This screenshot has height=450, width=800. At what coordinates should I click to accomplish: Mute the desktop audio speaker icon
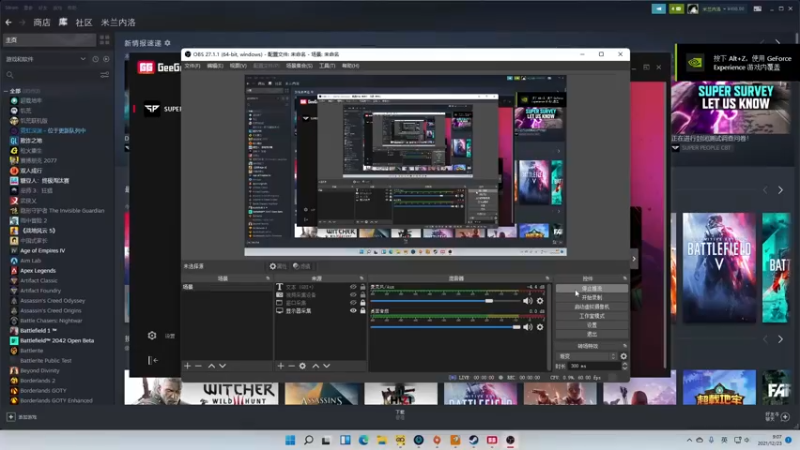(x=528, y=327)
